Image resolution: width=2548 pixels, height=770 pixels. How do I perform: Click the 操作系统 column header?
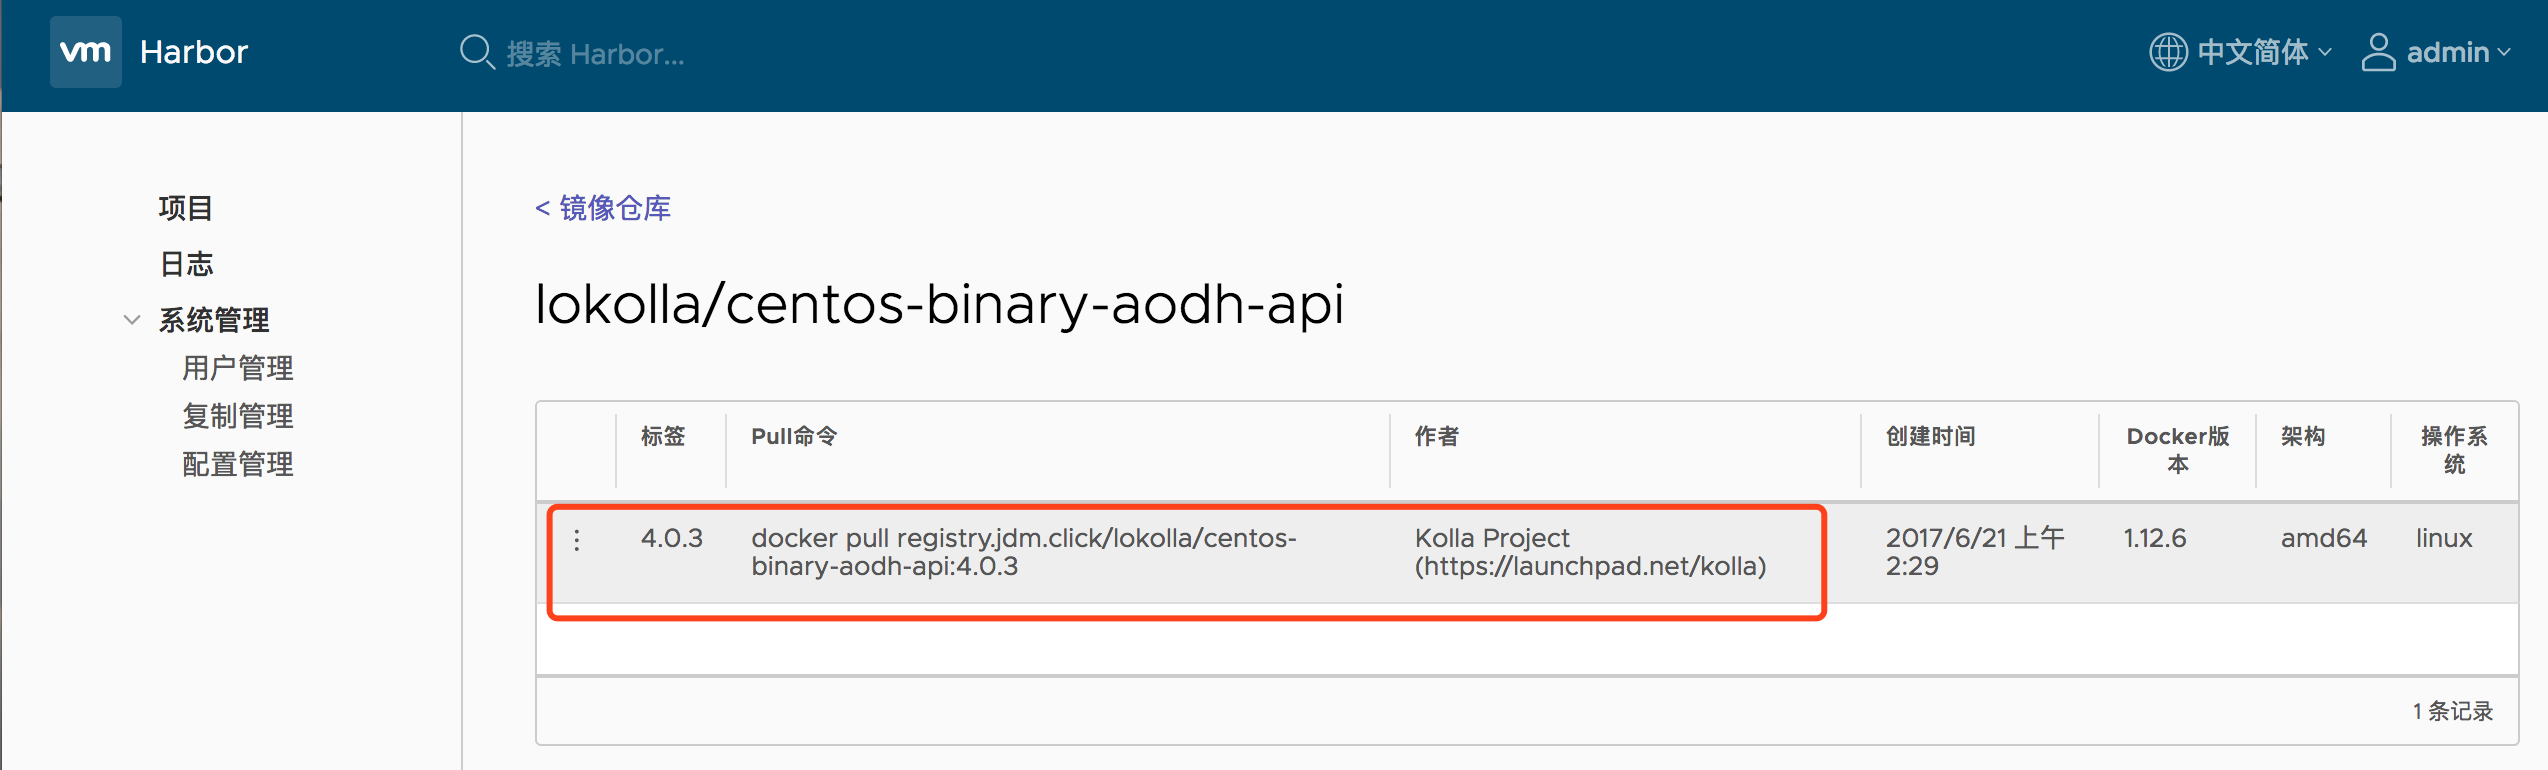click(x=2454, y=450)
